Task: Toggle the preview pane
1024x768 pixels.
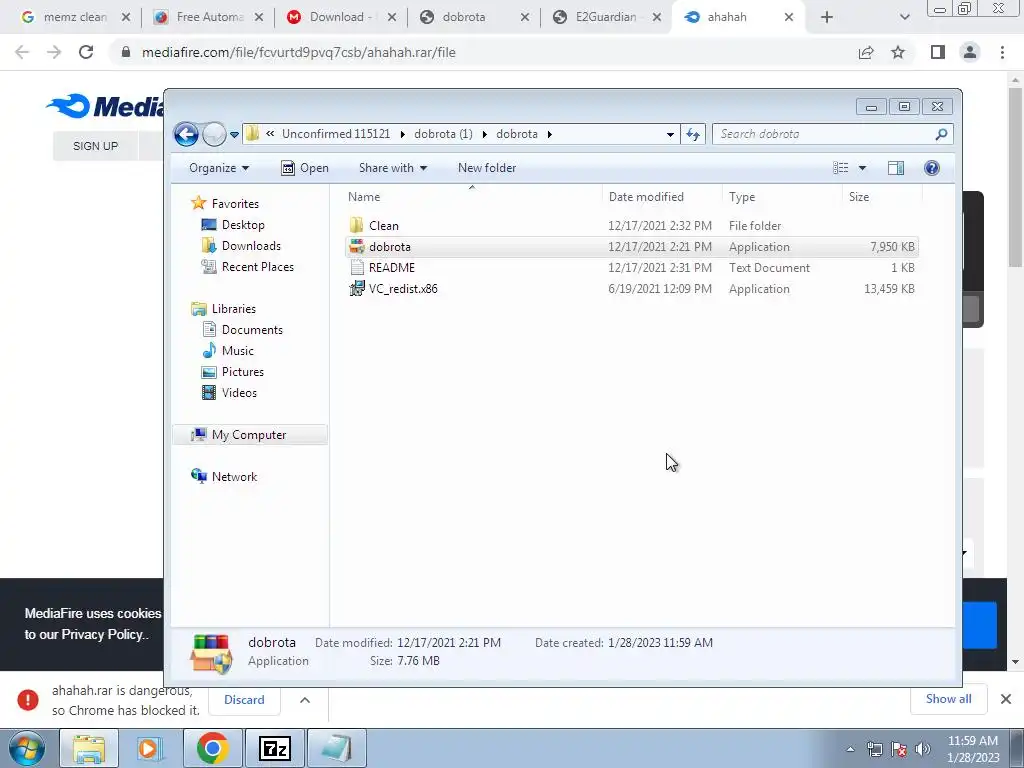Action: (x=895, y=168)
